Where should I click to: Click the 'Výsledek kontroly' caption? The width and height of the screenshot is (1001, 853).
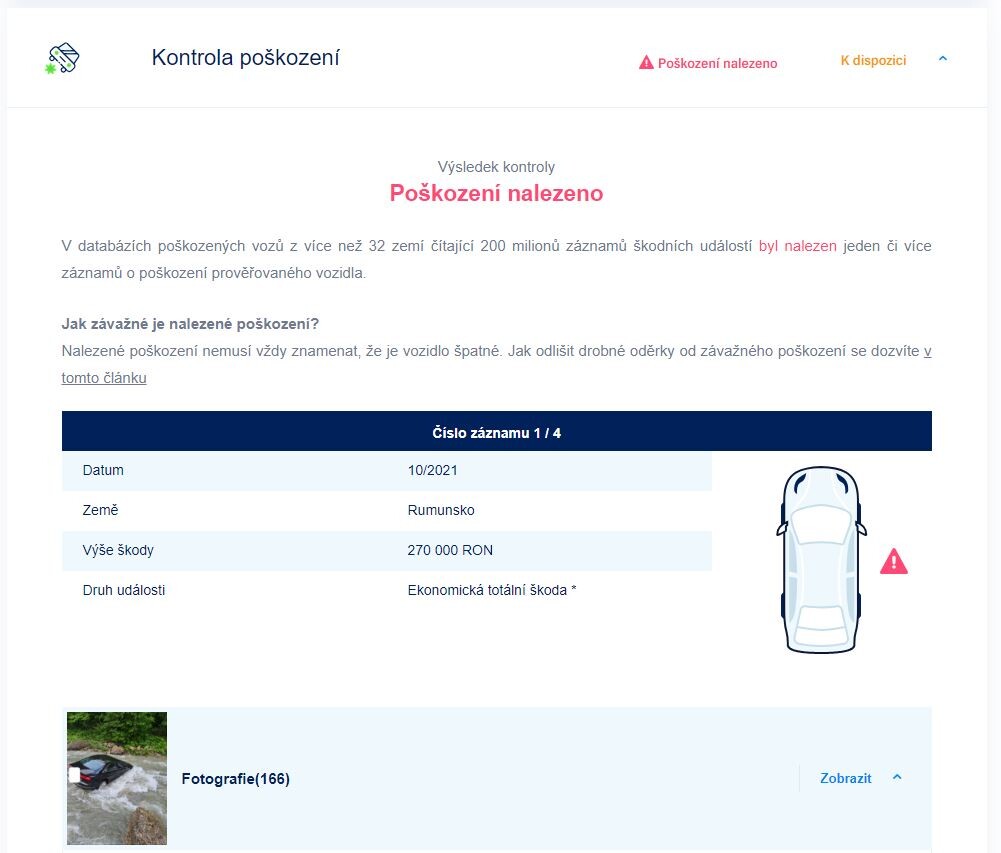point(496,167)
